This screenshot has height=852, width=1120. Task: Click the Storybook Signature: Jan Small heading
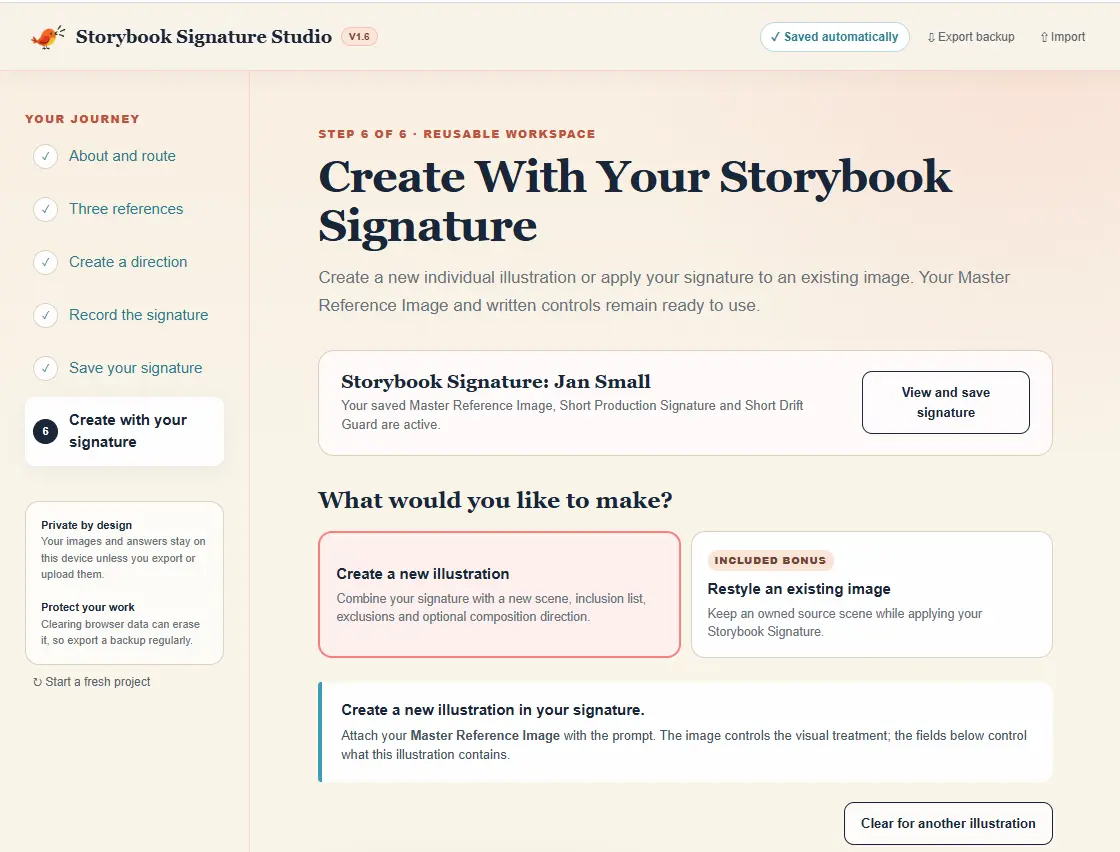[x=496, y=381]
